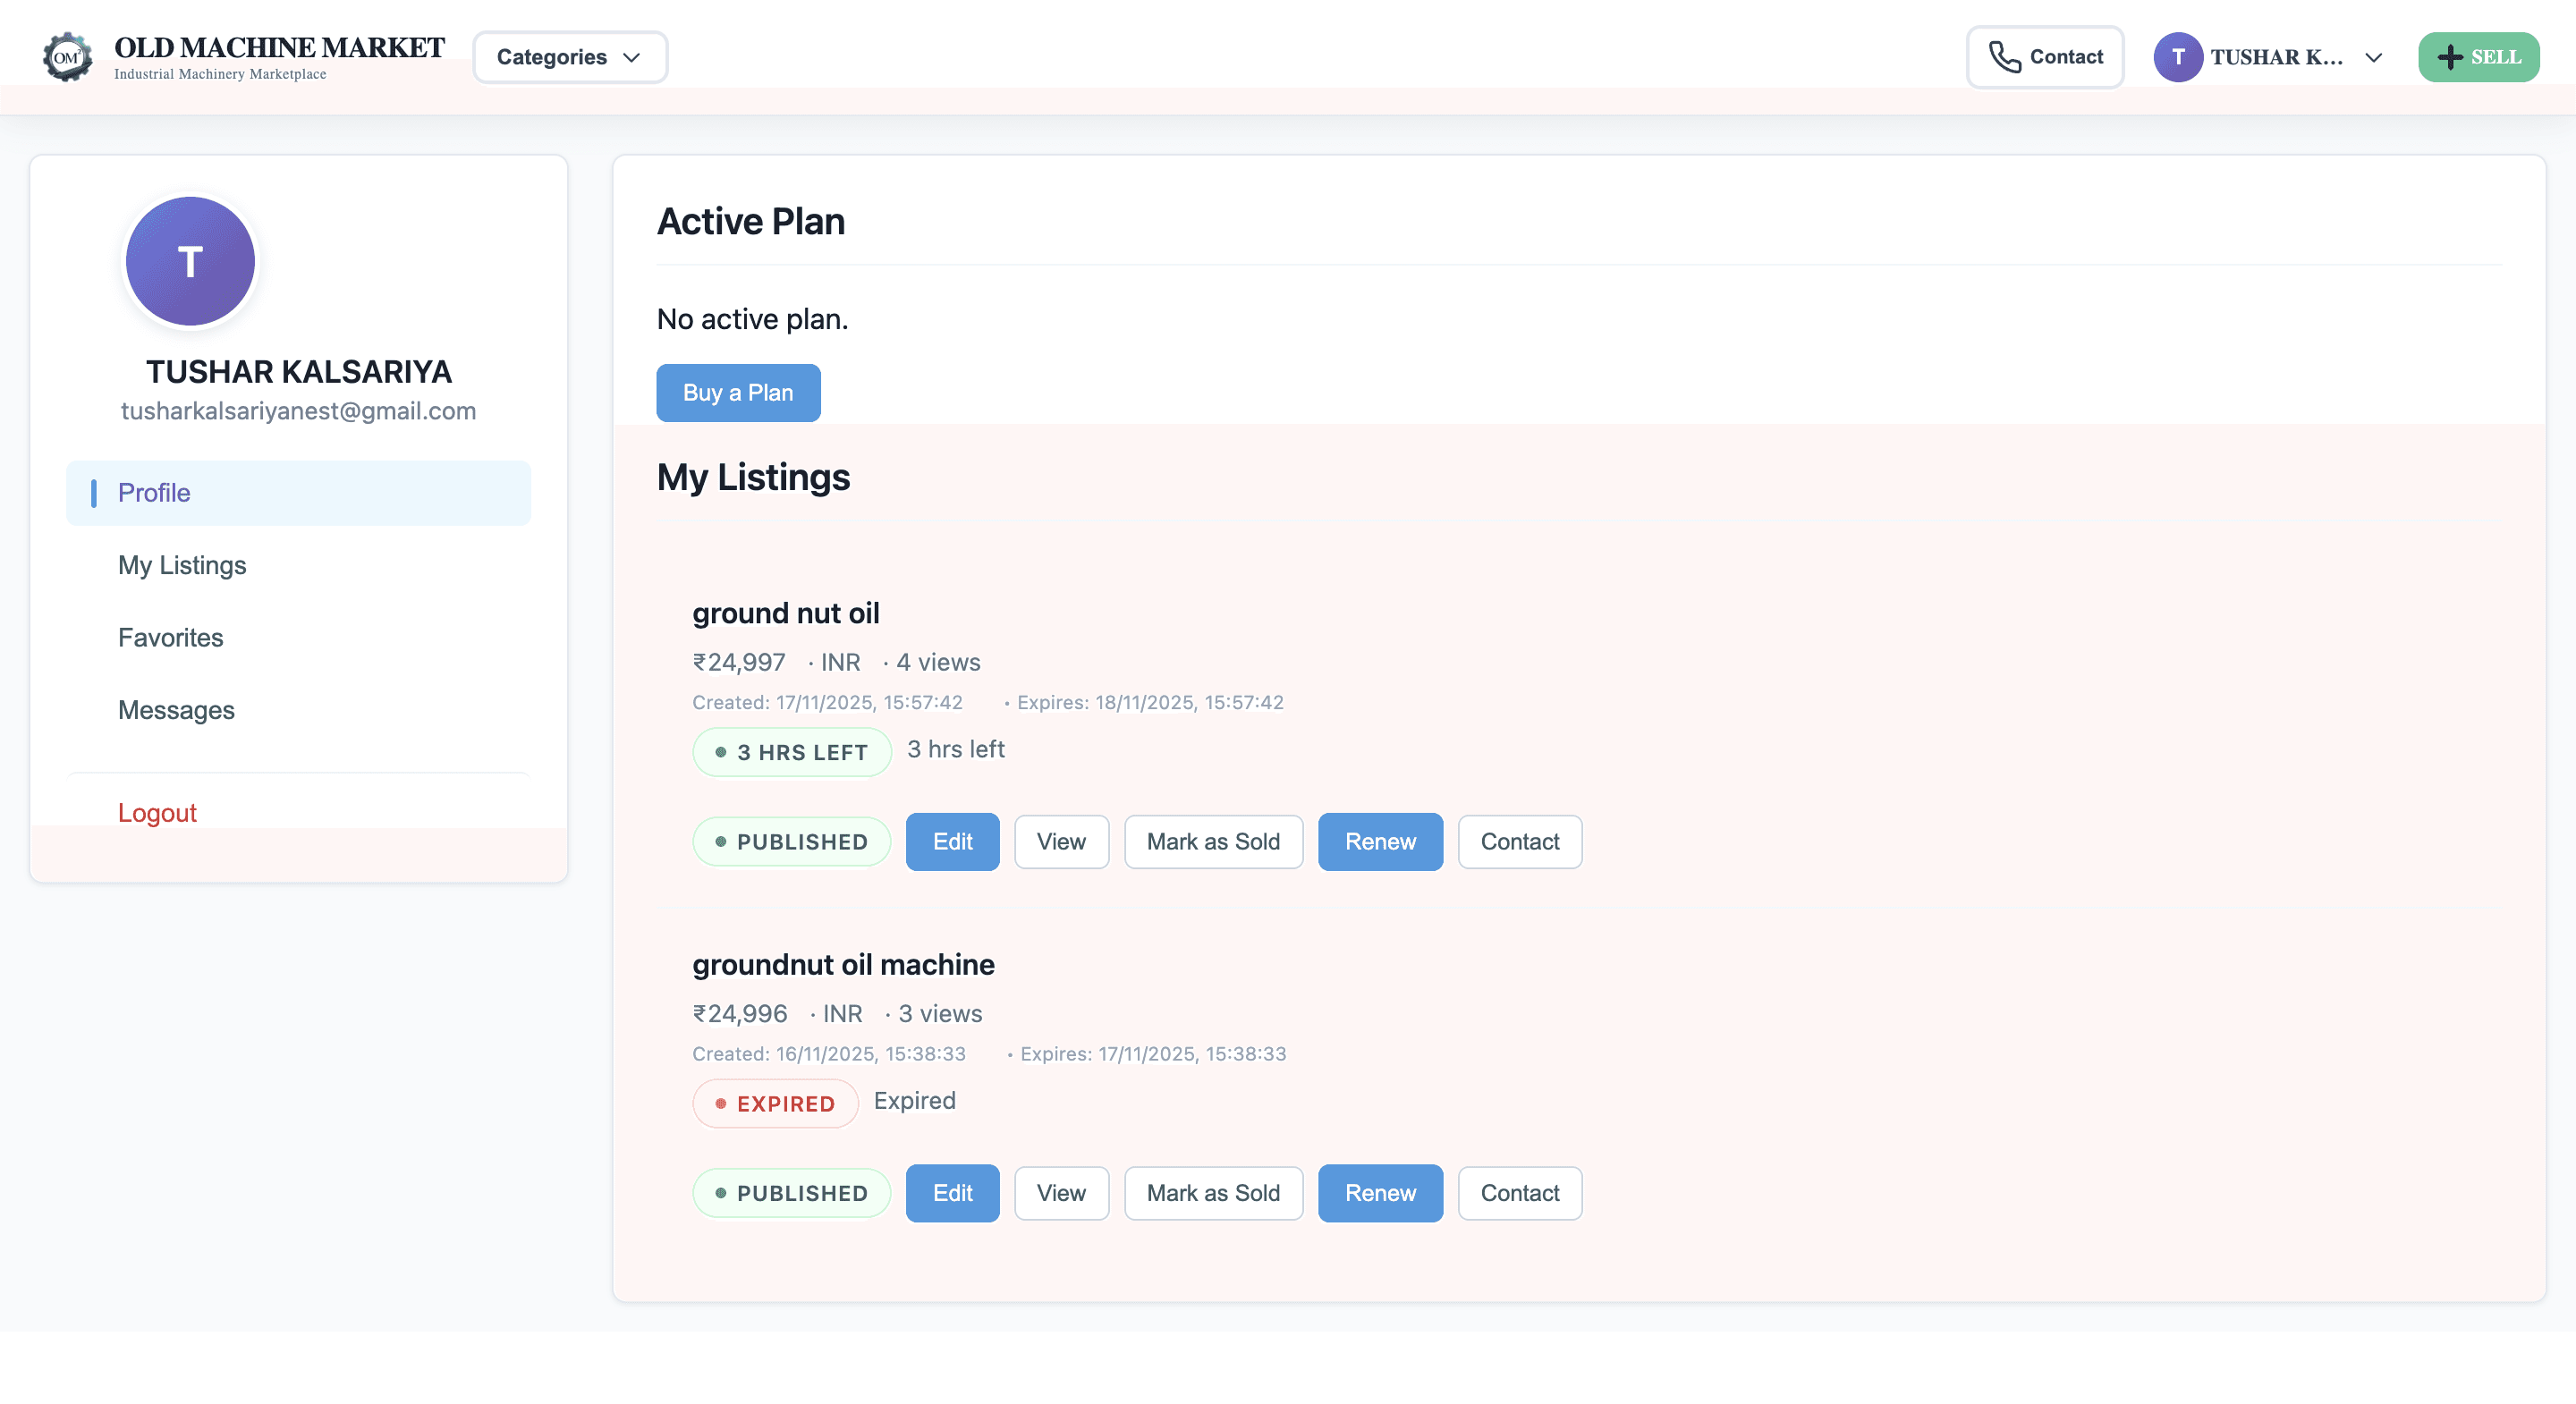Click the EXPIRED status badge

coord(775,1104)
